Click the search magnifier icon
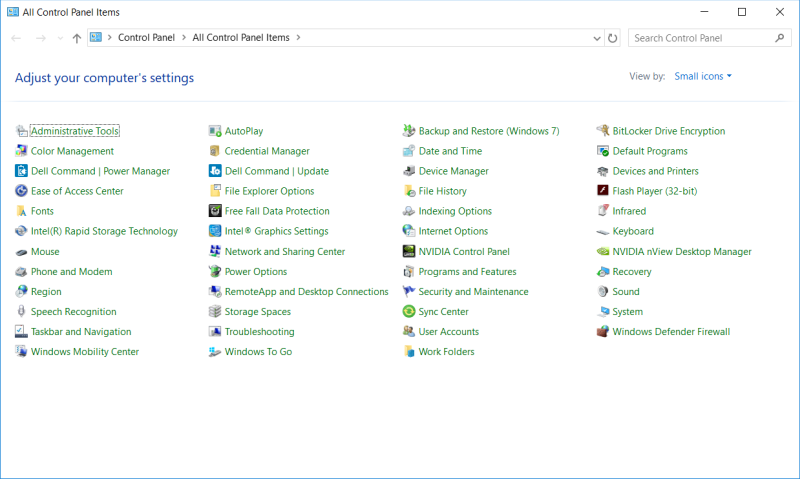The height and width of the screenshot is (479, 800). pos(779,38)
